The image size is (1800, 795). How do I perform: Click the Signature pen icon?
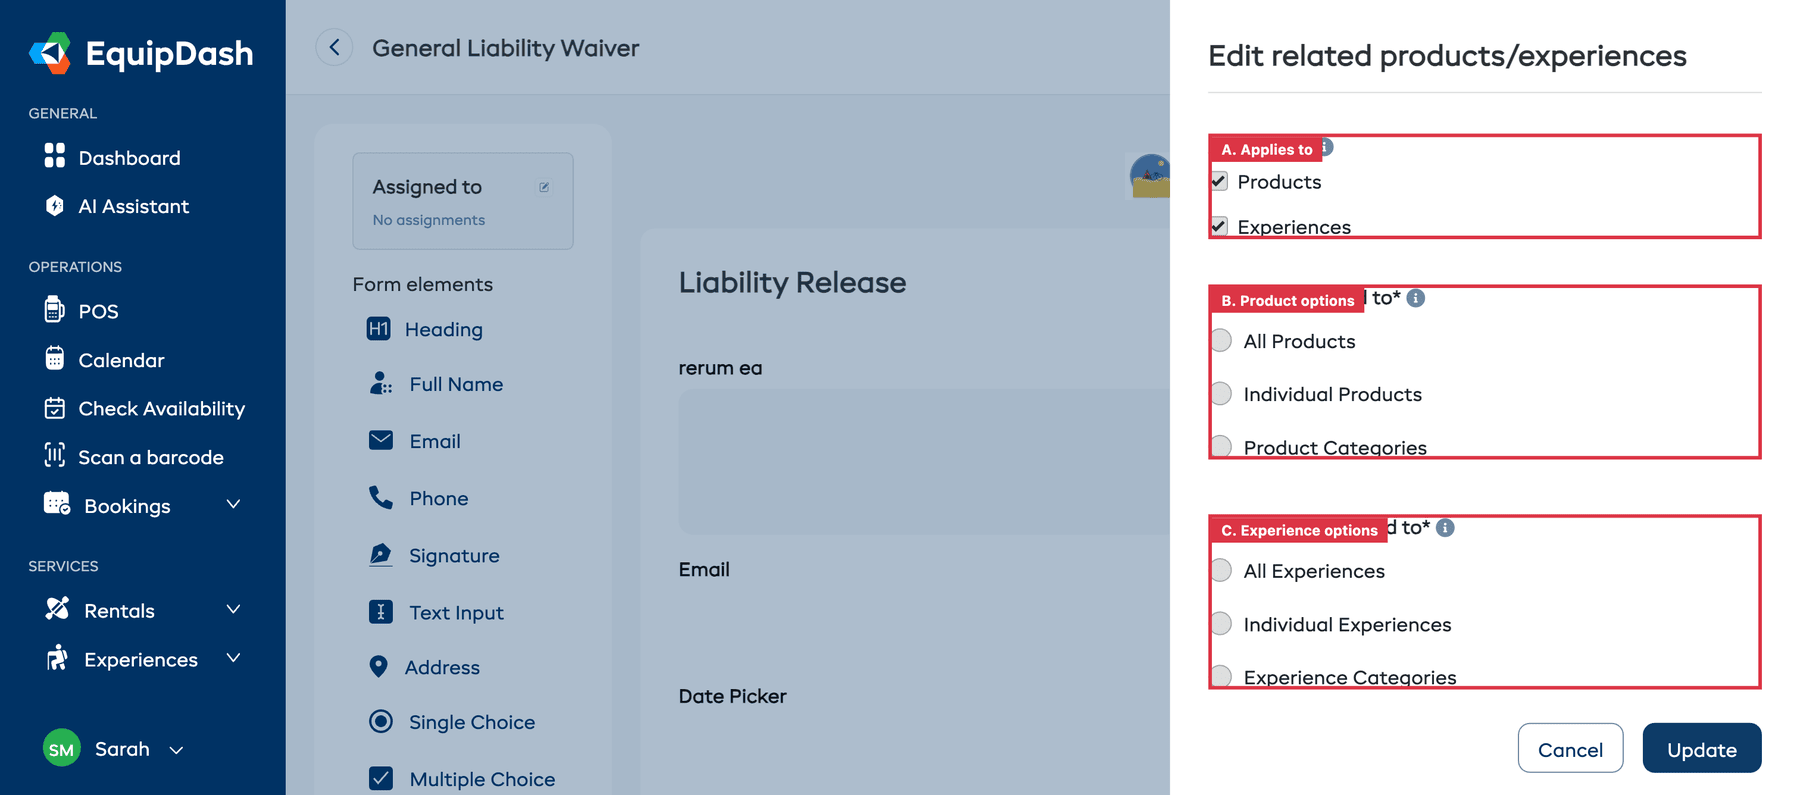tap(380, 554)
